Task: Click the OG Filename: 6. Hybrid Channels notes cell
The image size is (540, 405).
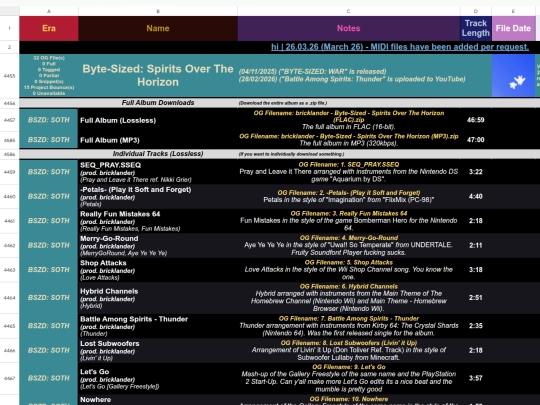Action: (349, 298)
